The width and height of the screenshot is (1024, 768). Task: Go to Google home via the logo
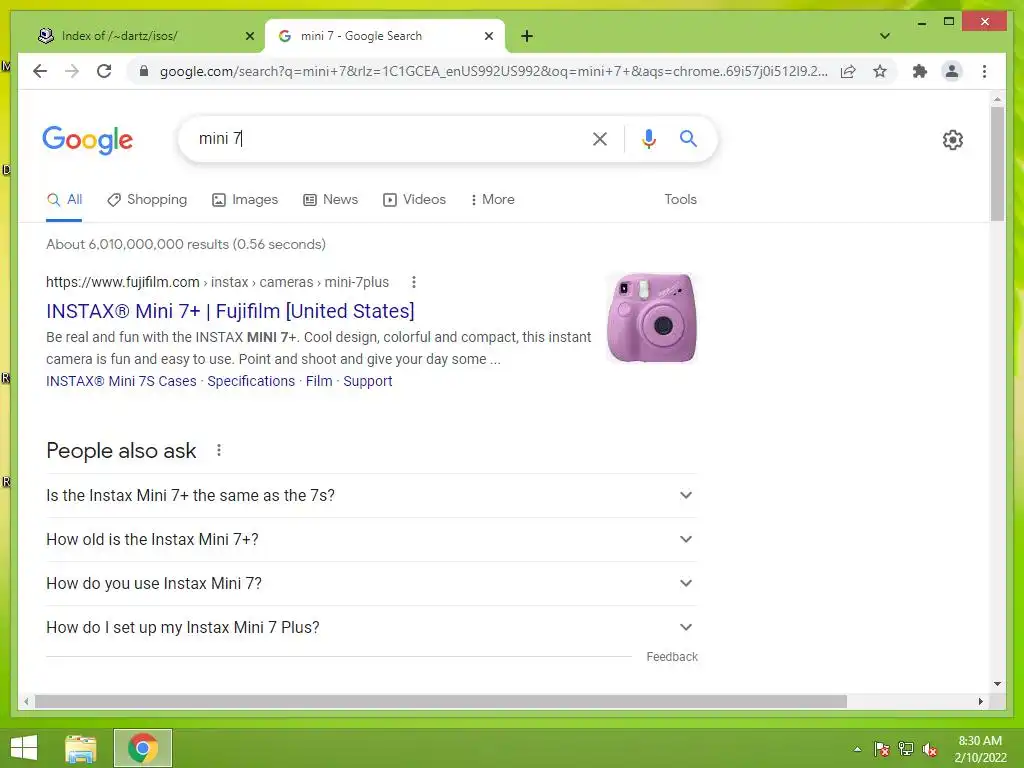coord(88,139)
